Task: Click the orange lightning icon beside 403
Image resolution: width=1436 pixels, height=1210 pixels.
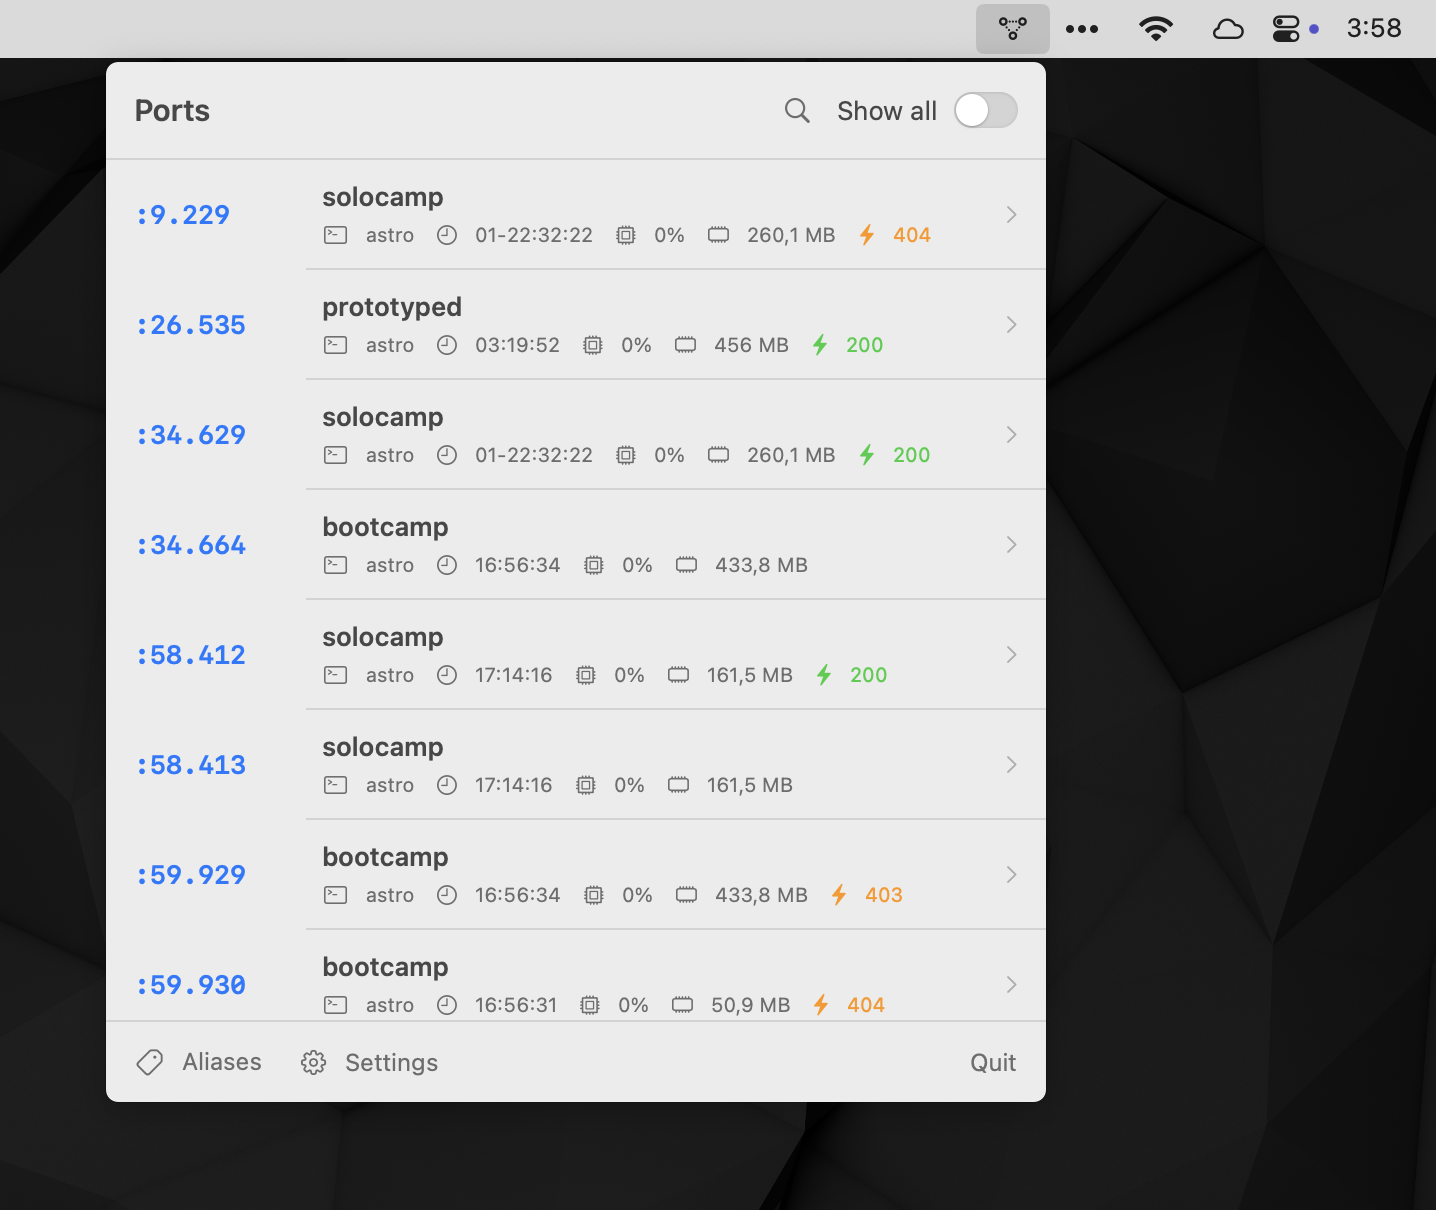Action: (839, 895)
